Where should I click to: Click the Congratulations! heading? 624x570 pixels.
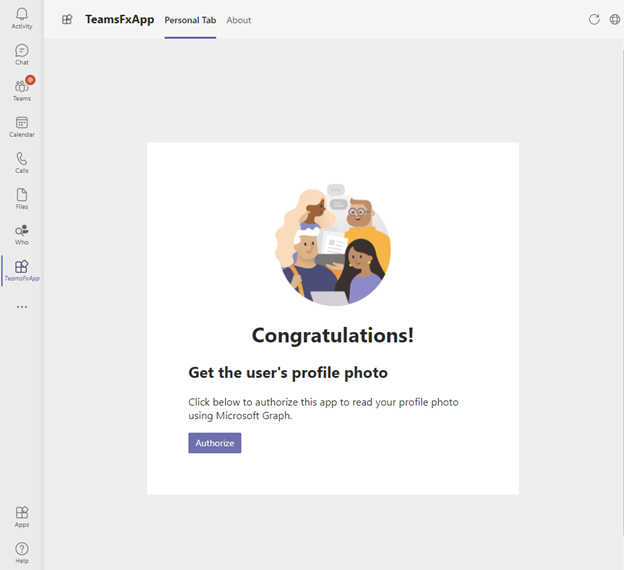(333, 335)
